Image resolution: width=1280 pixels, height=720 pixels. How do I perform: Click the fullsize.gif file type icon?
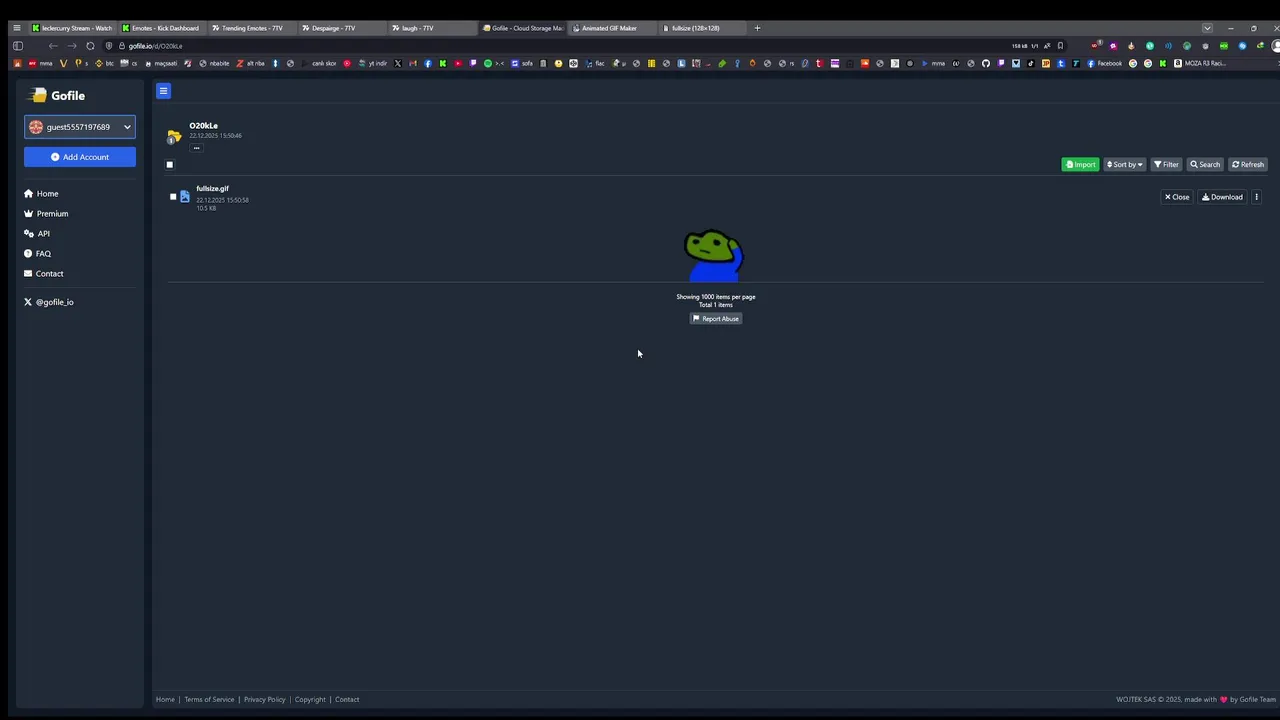(185, 197)
